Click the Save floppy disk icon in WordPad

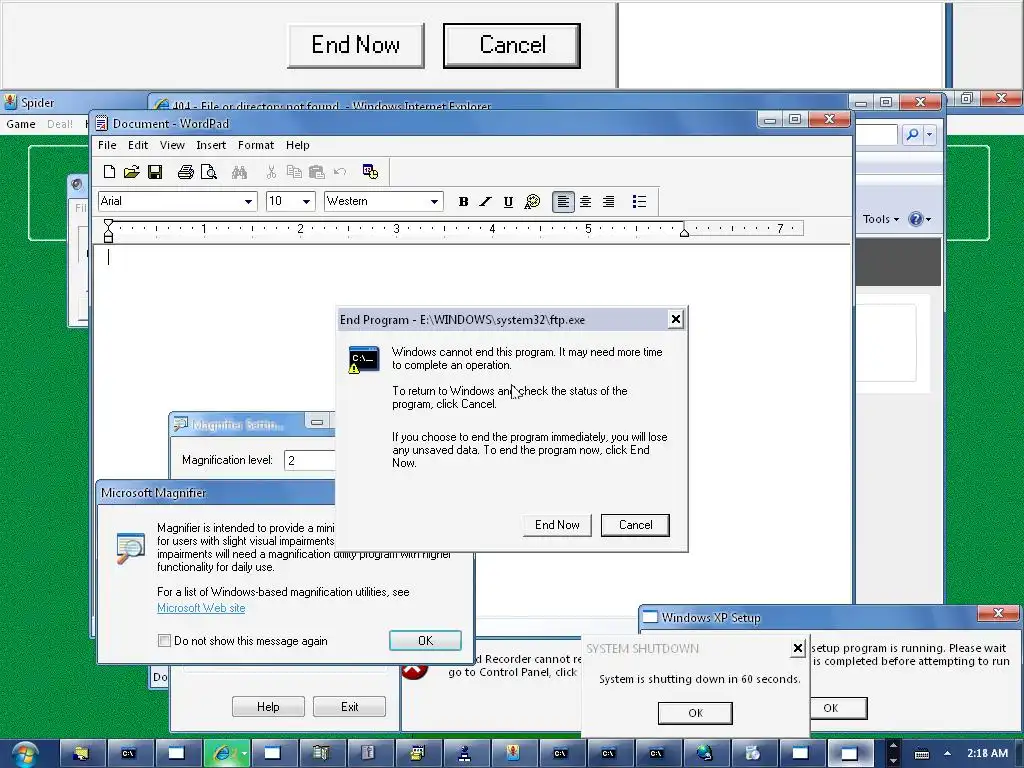pos(155,172)
